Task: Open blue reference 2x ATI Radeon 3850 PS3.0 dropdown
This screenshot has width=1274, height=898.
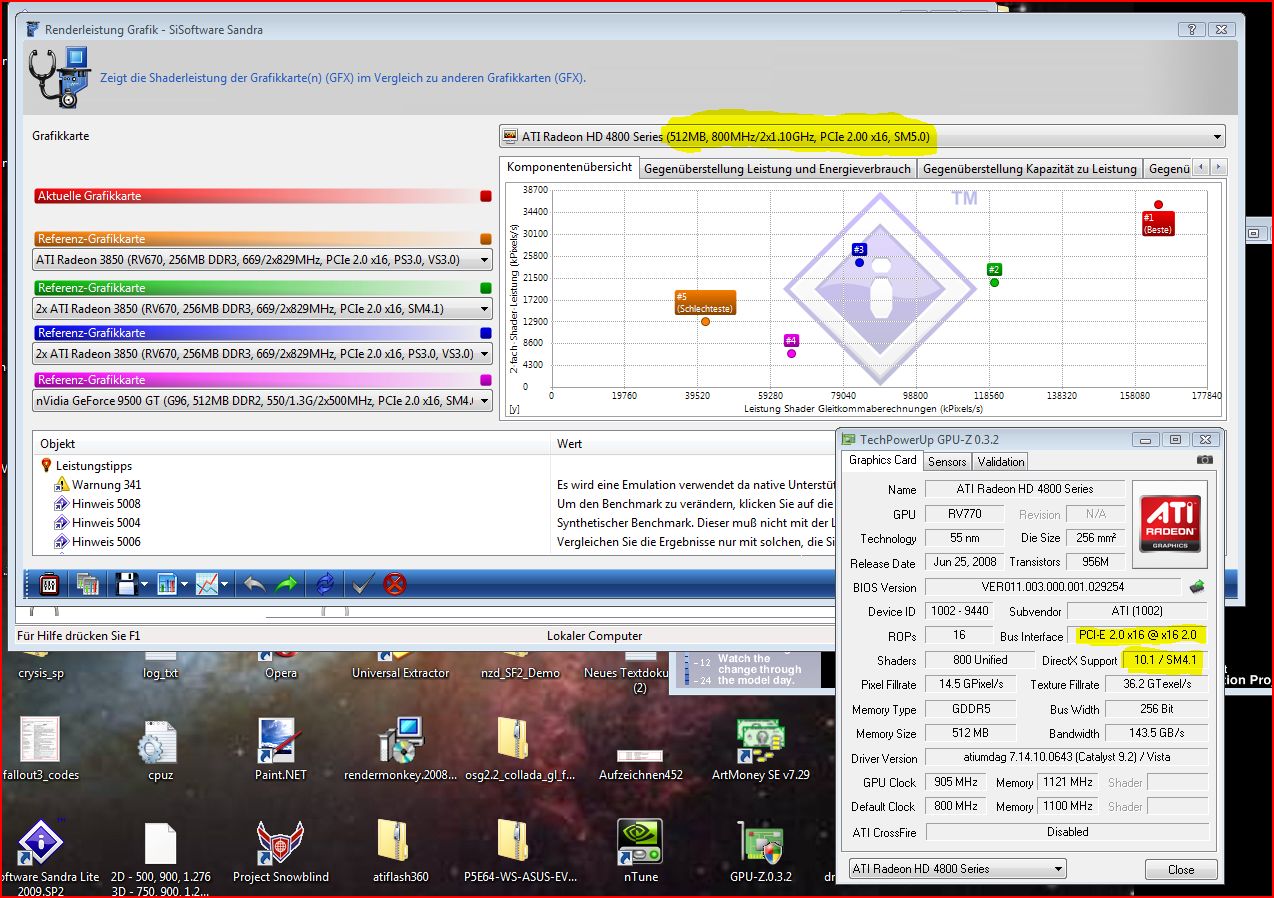Action: 262,354
